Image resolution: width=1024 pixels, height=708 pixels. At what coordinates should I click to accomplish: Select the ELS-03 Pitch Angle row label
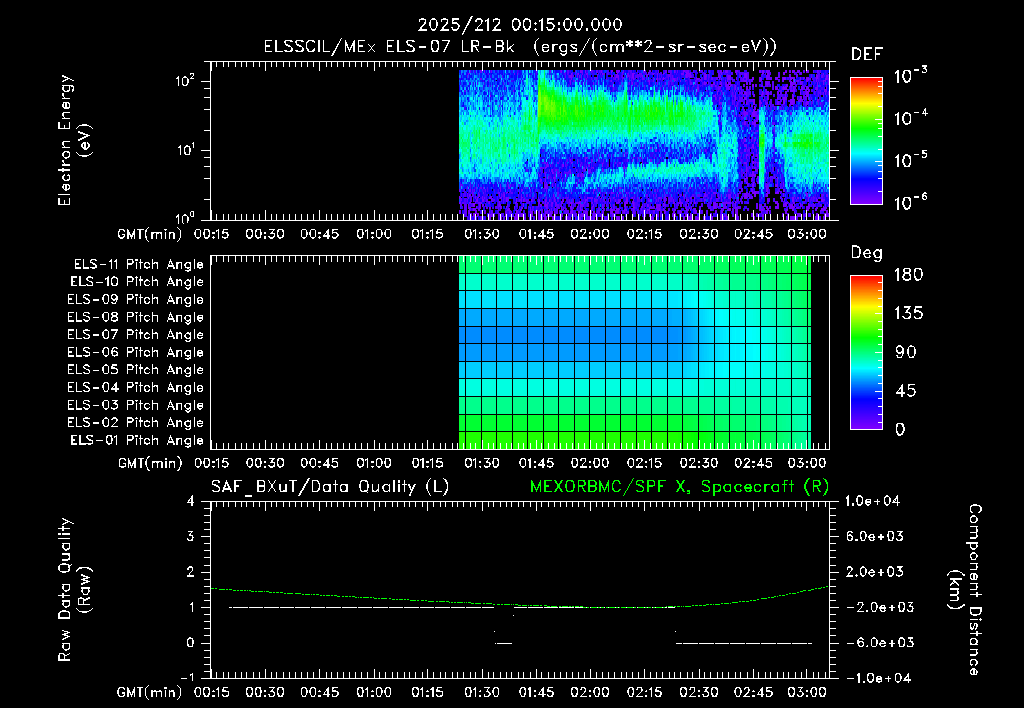(135, 406)
